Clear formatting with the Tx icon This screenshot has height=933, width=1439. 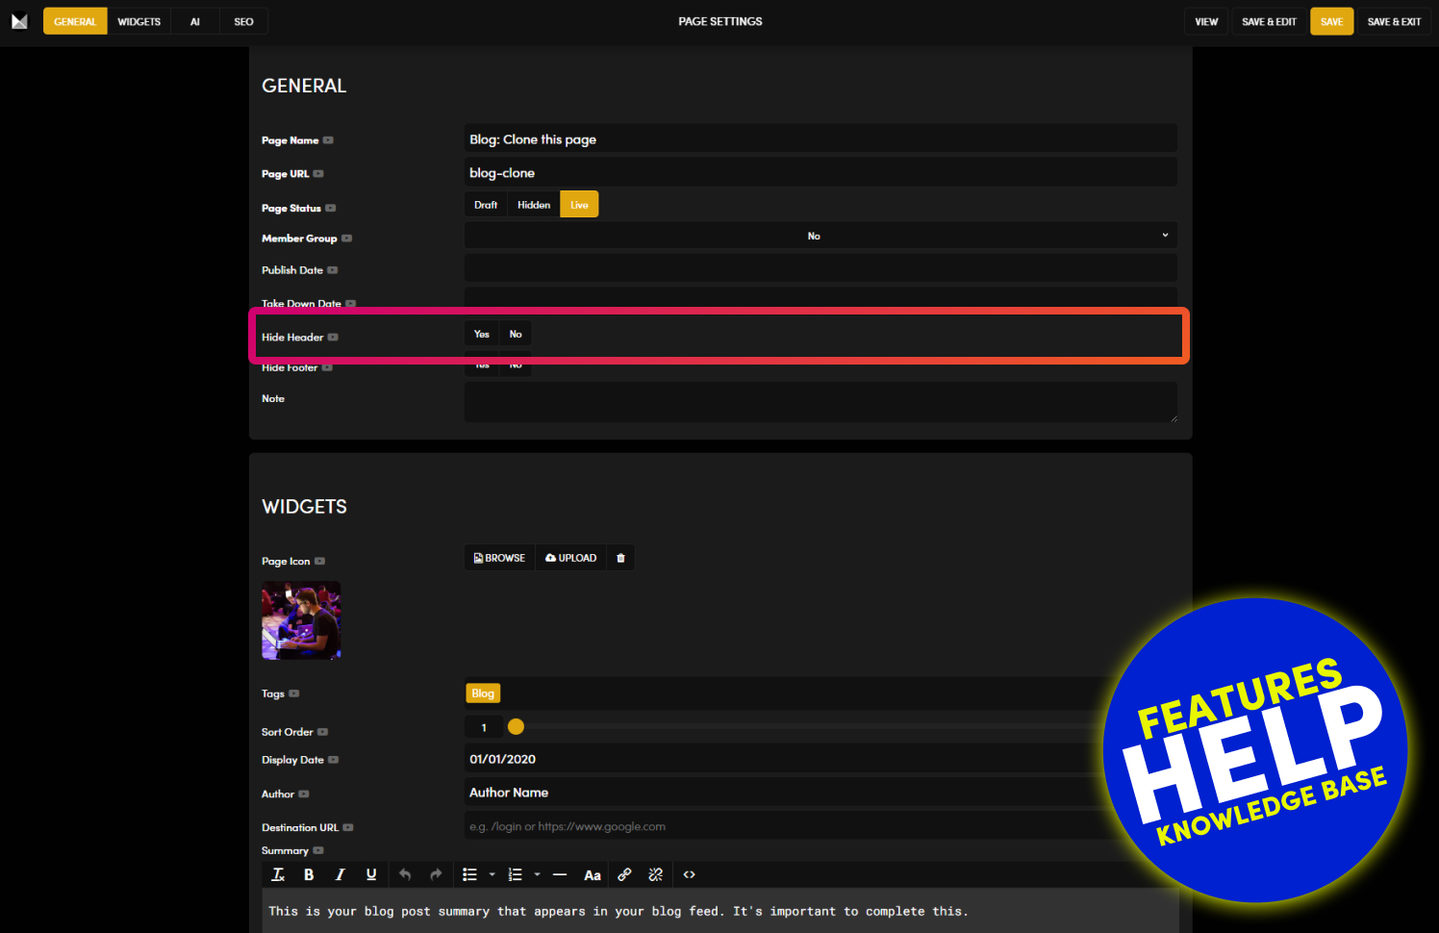pyautogui.click(x=278, y=875)
